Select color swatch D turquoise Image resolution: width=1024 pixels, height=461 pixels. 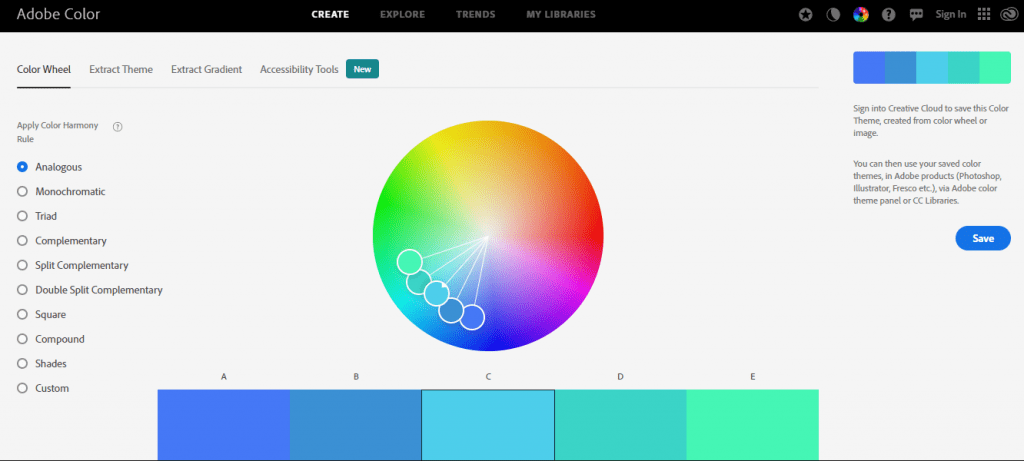click(x=620, y=425)
